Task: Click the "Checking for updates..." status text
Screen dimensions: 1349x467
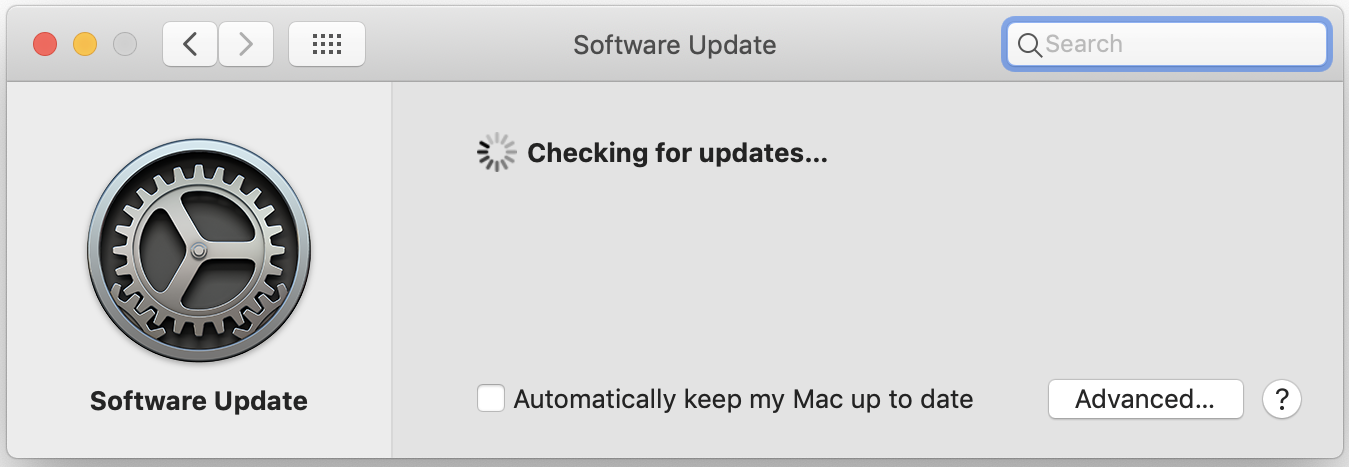Action: pyautogui.click(x=677, y=153)
